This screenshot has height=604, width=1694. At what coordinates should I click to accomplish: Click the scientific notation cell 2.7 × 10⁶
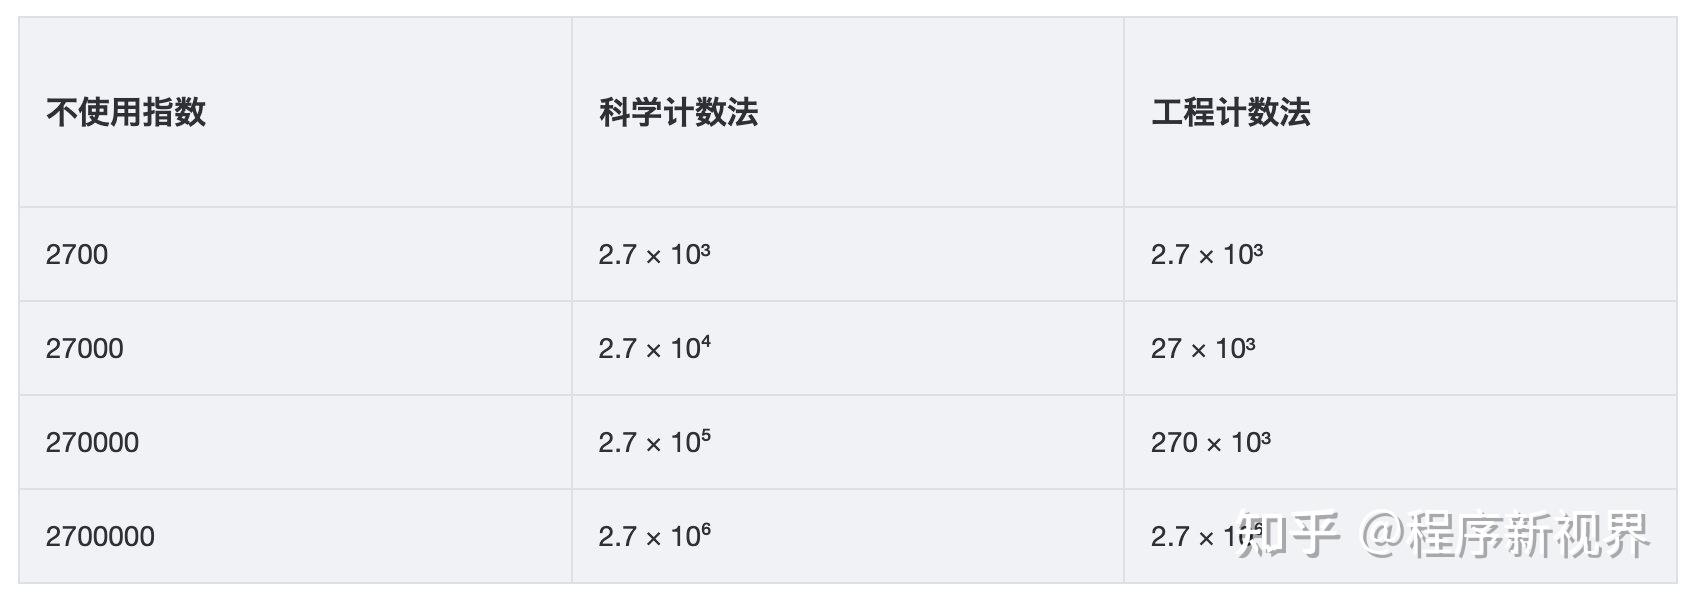(848, 536)
